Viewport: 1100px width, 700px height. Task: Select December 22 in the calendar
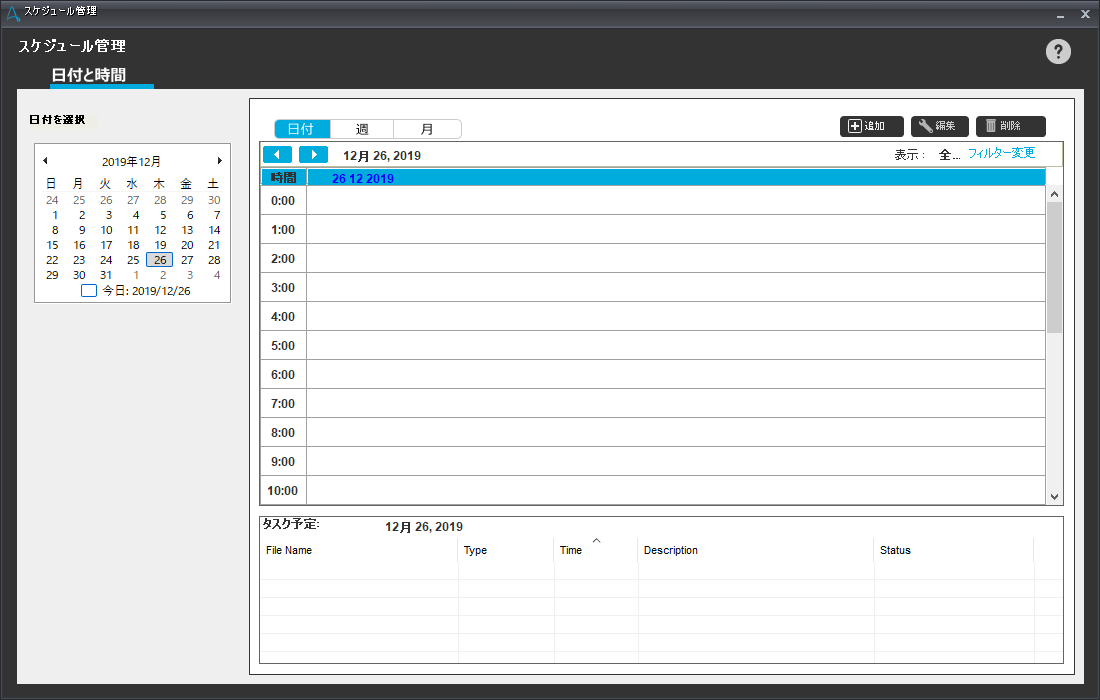[x=52, y=260]
